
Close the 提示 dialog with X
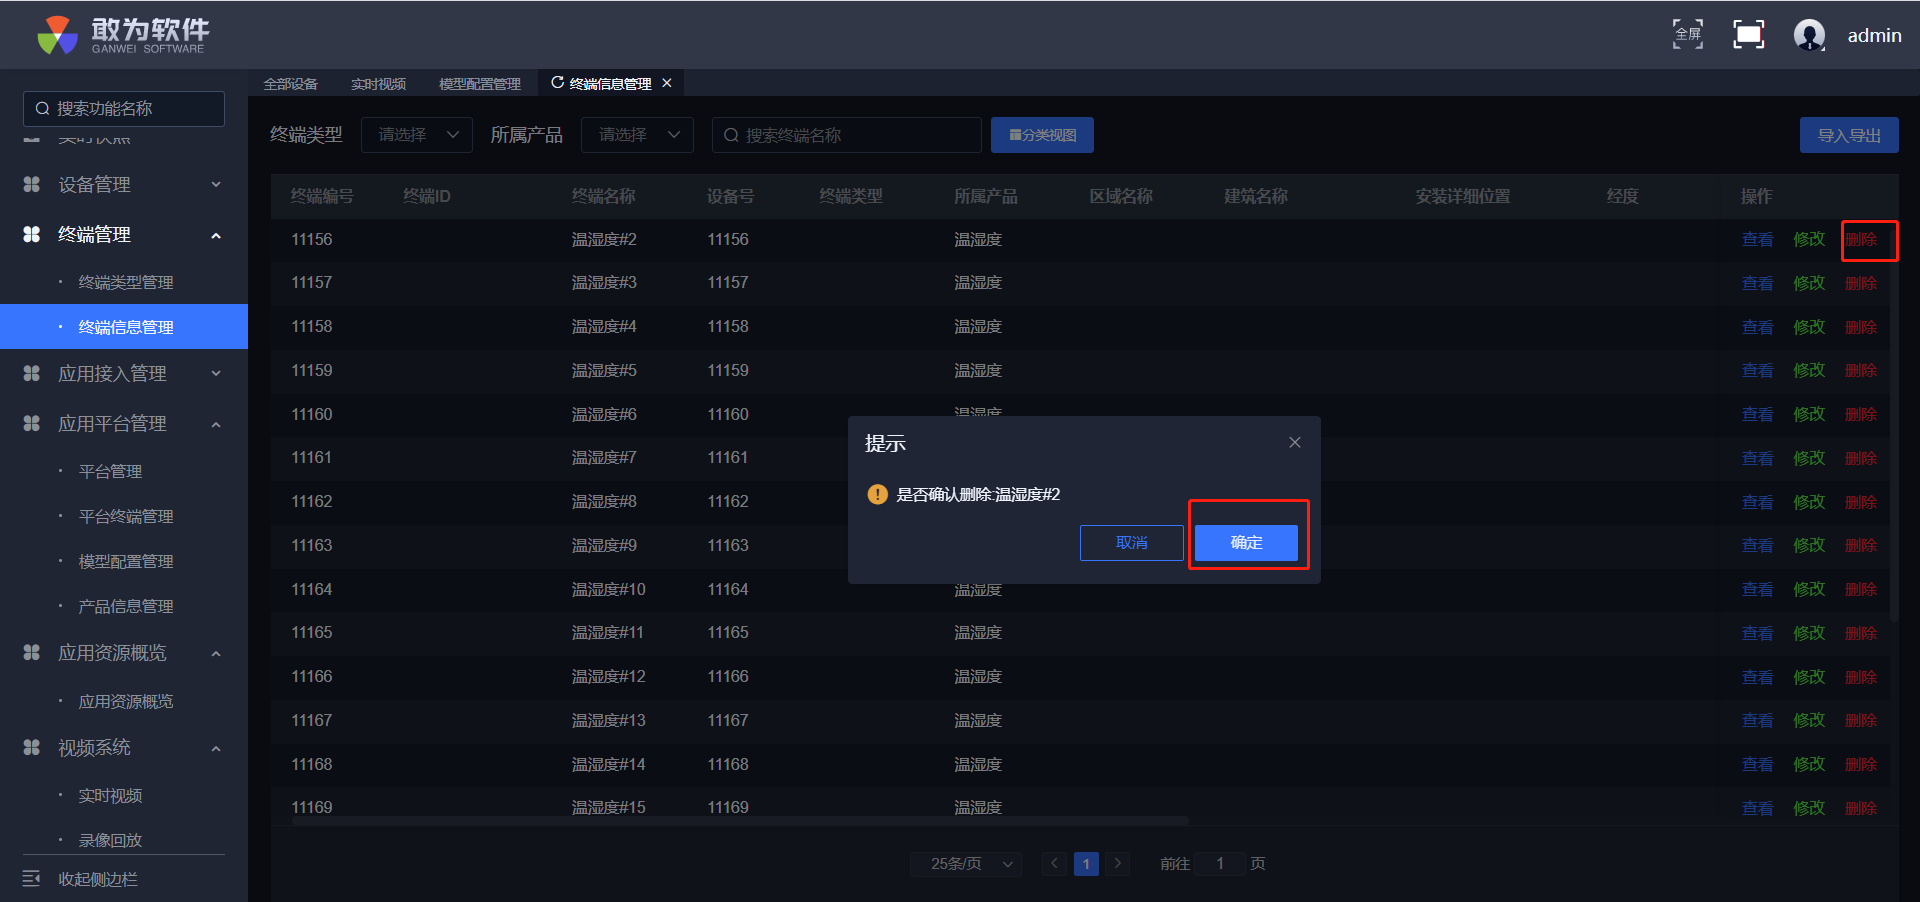click(x=1295, y=442)
